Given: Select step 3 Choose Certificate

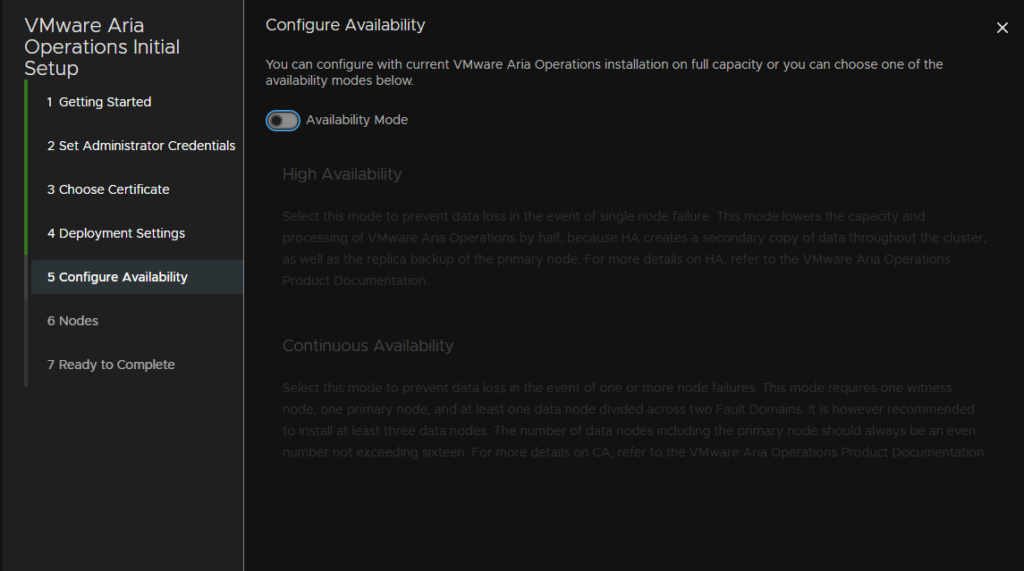Looking at the screenshot, I should click(108, 189).
